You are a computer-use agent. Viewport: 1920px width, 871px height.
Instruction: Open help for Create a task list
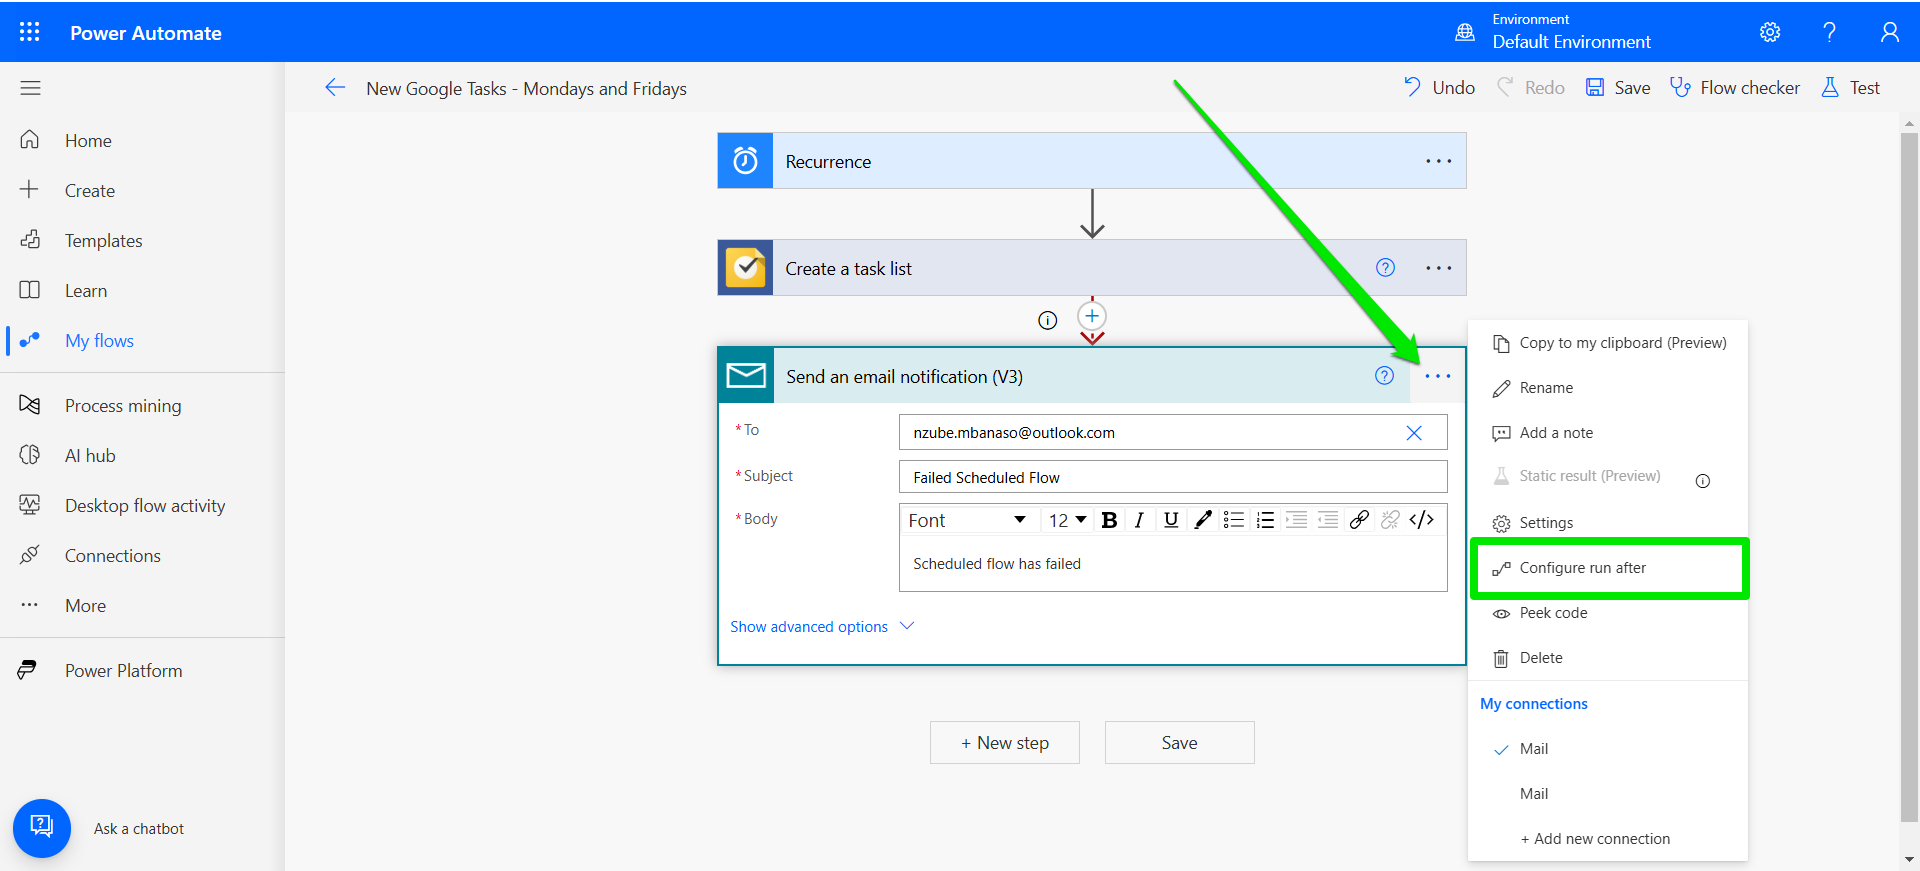(x=1385, y=267)
